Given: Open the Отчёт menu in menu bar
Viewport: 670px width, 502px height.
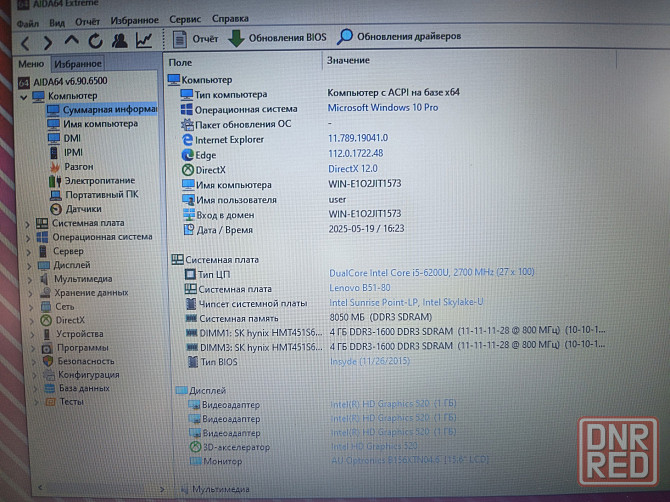Looking at the screenshot, I should click(87, 21).
